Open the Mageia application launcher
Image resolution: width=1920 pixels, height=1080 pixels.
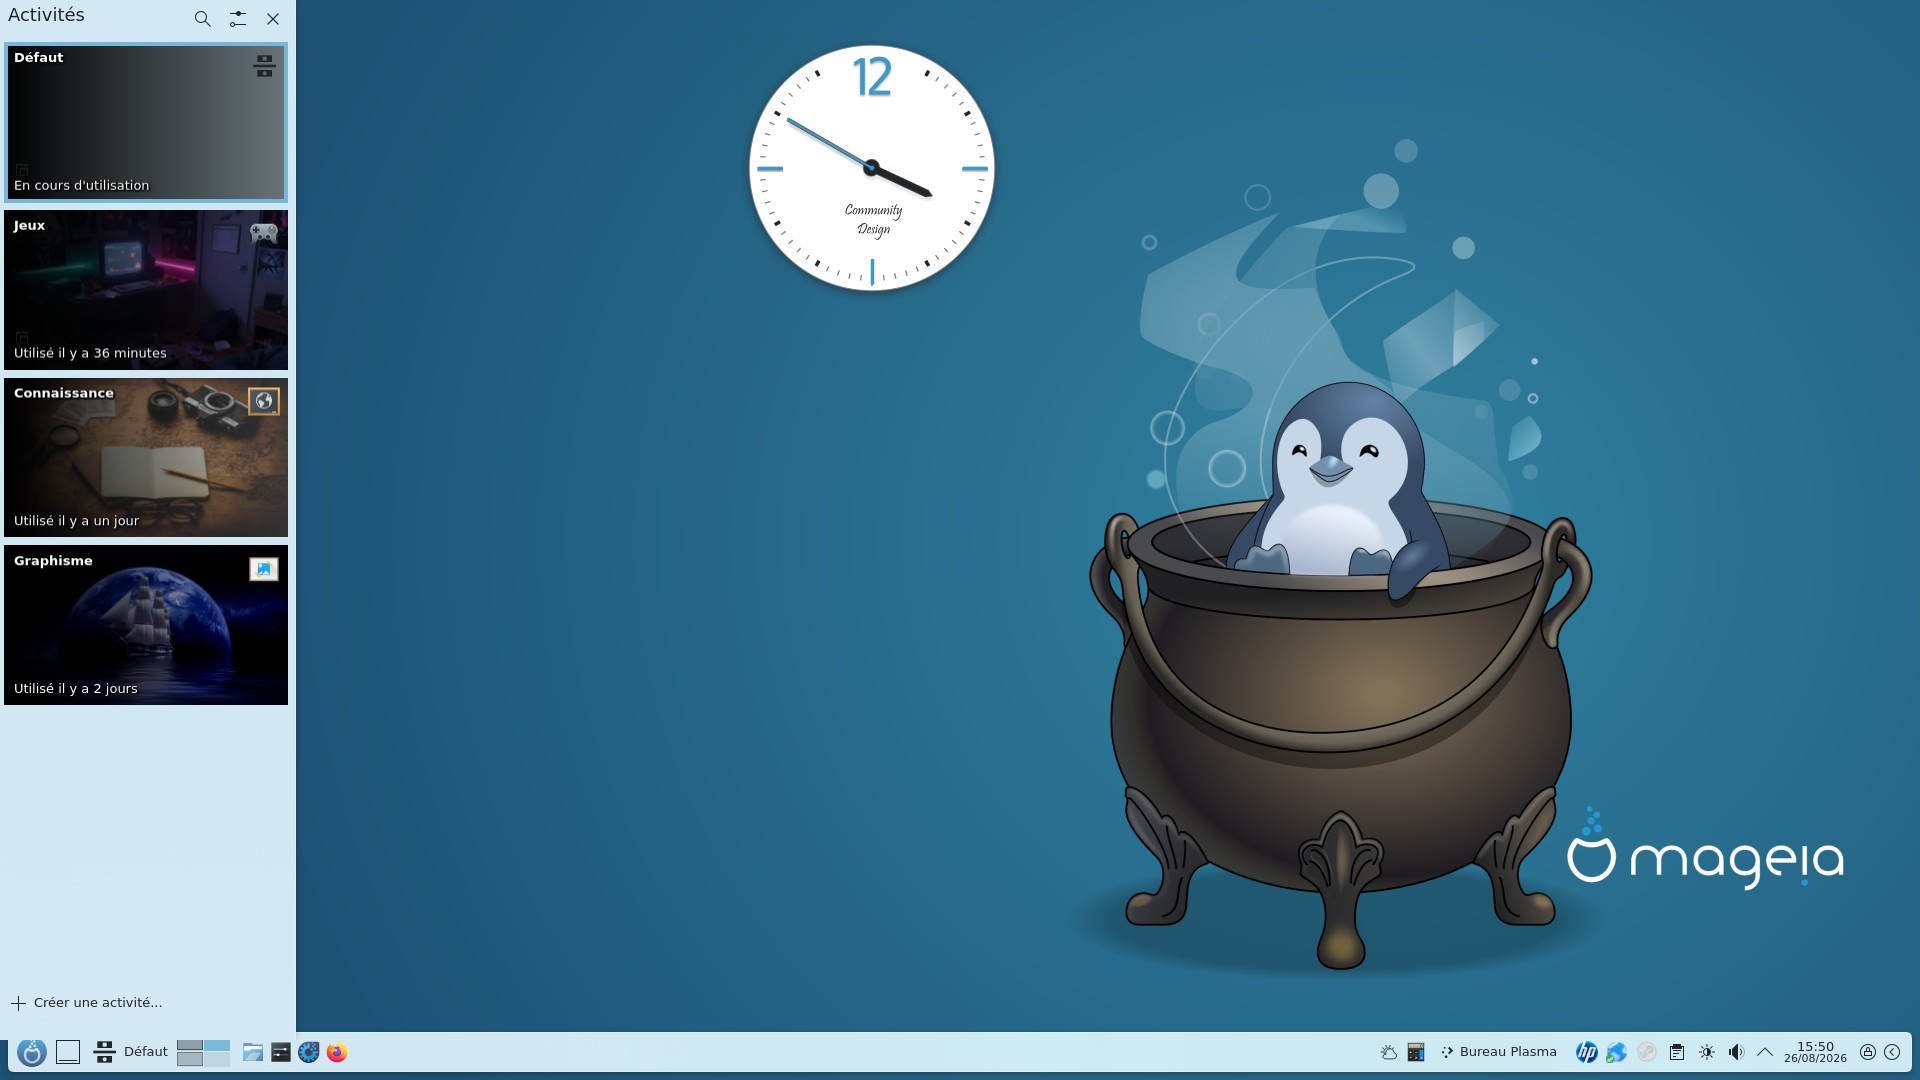32,1052
